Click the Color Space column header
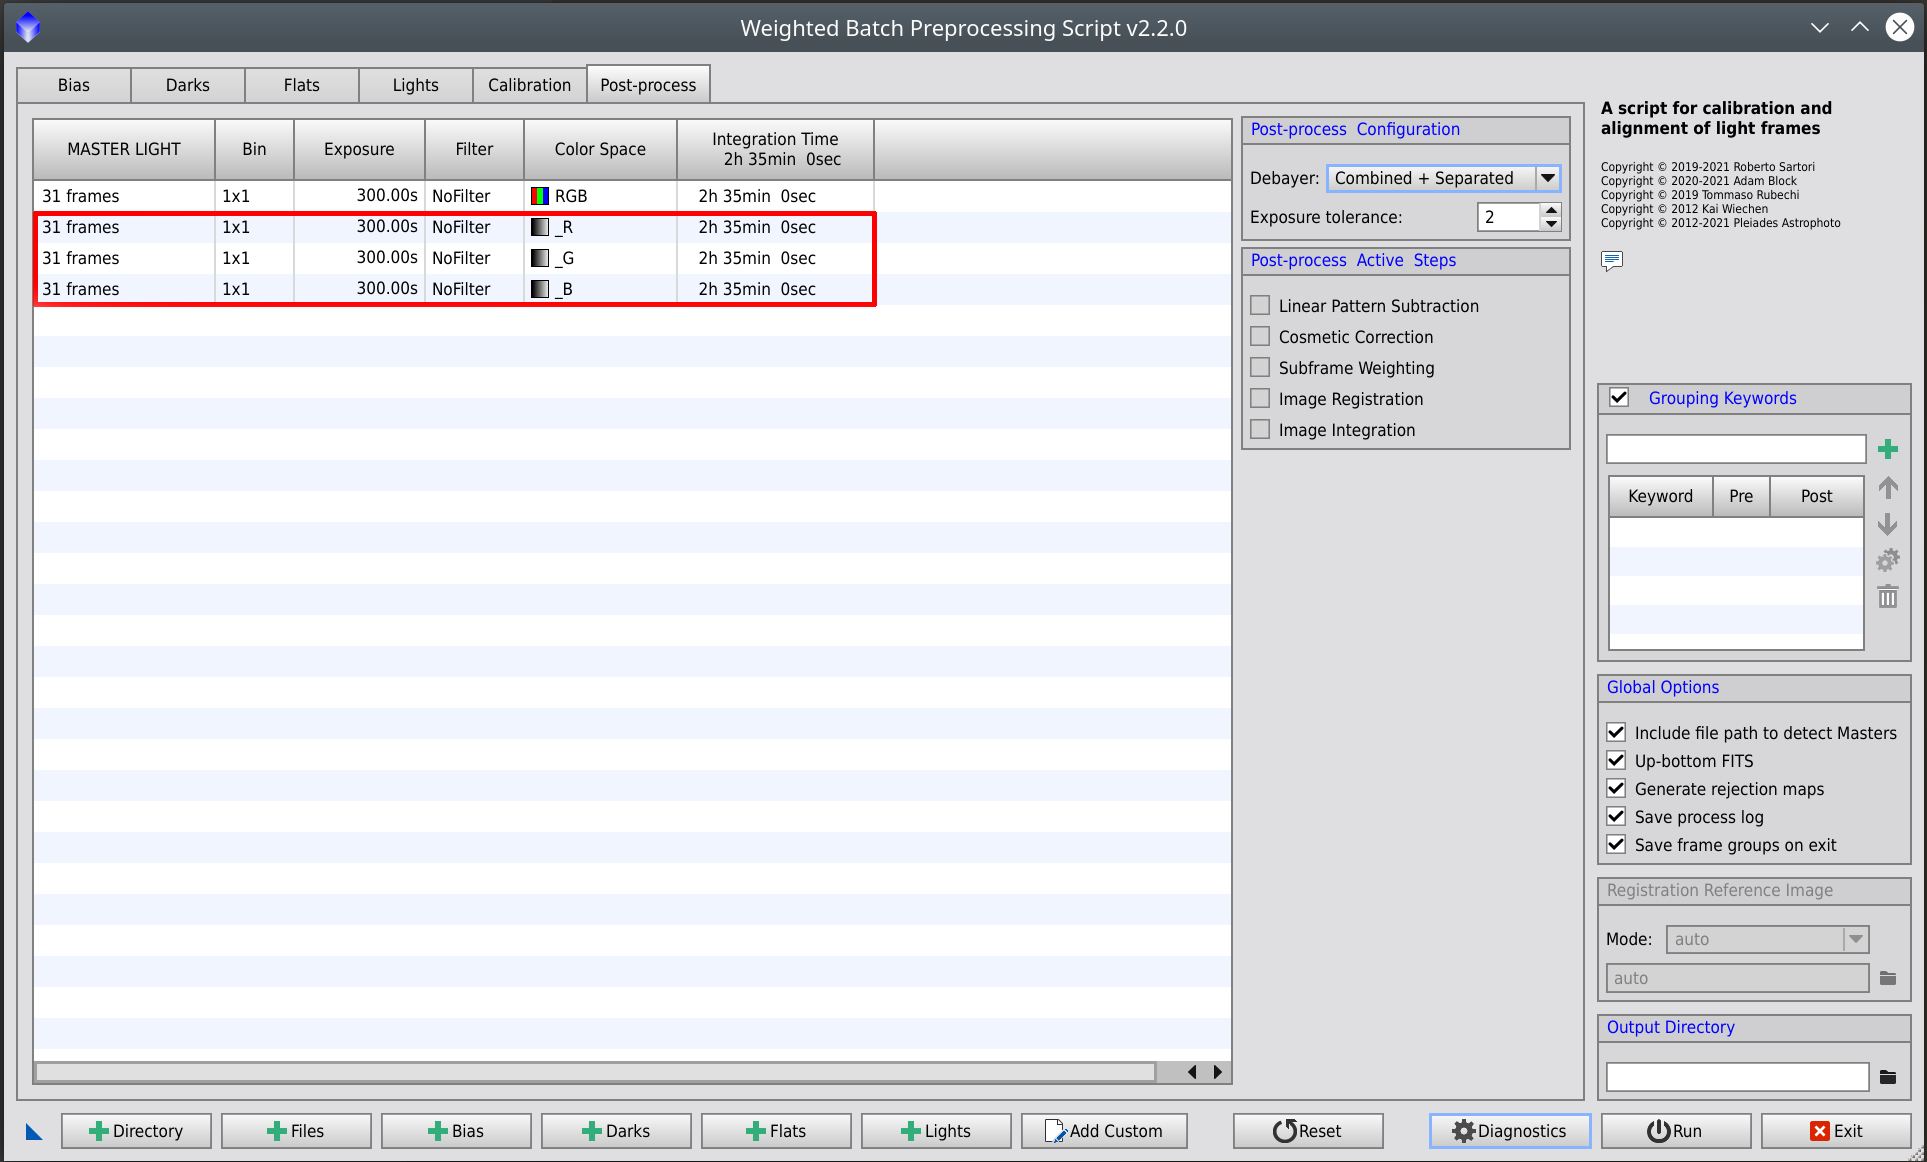The image size is (1927, 1162). pos(600,149)
